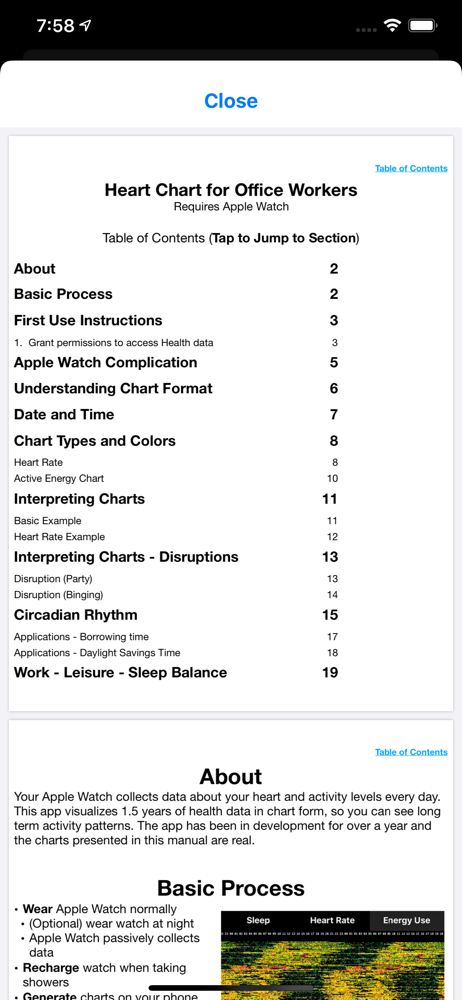The width and height of the screenshot is (462, 1000).
Task: Jump to Date and Time section
Action: click(64, 415)
